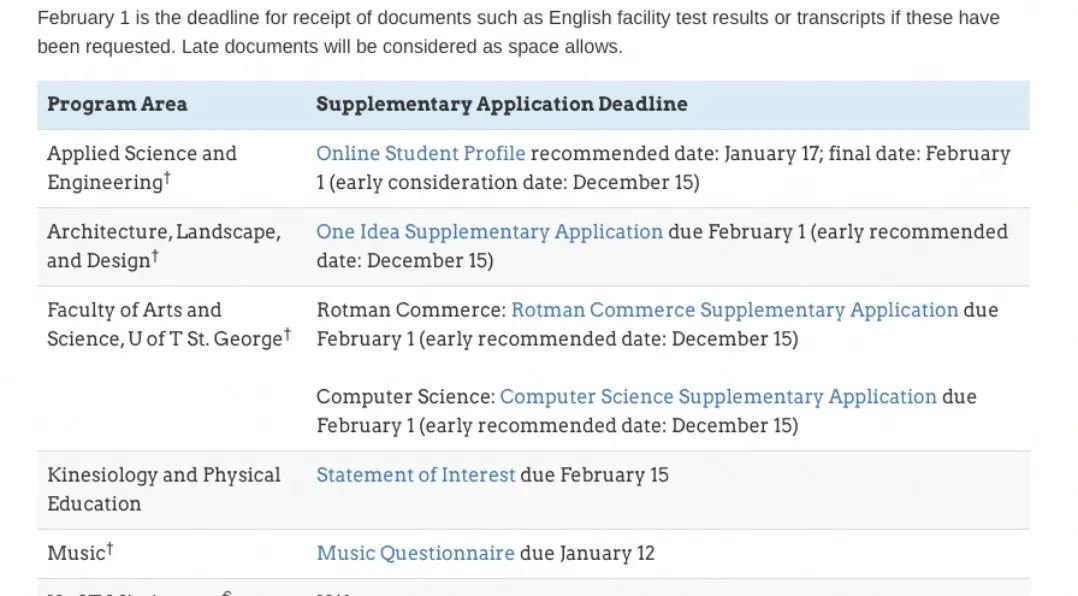Image resolution: width=1078 pixels, height=596 pixels.
Task: Click the dagger footnote mark after "St. George"
Action: (287, 333)
